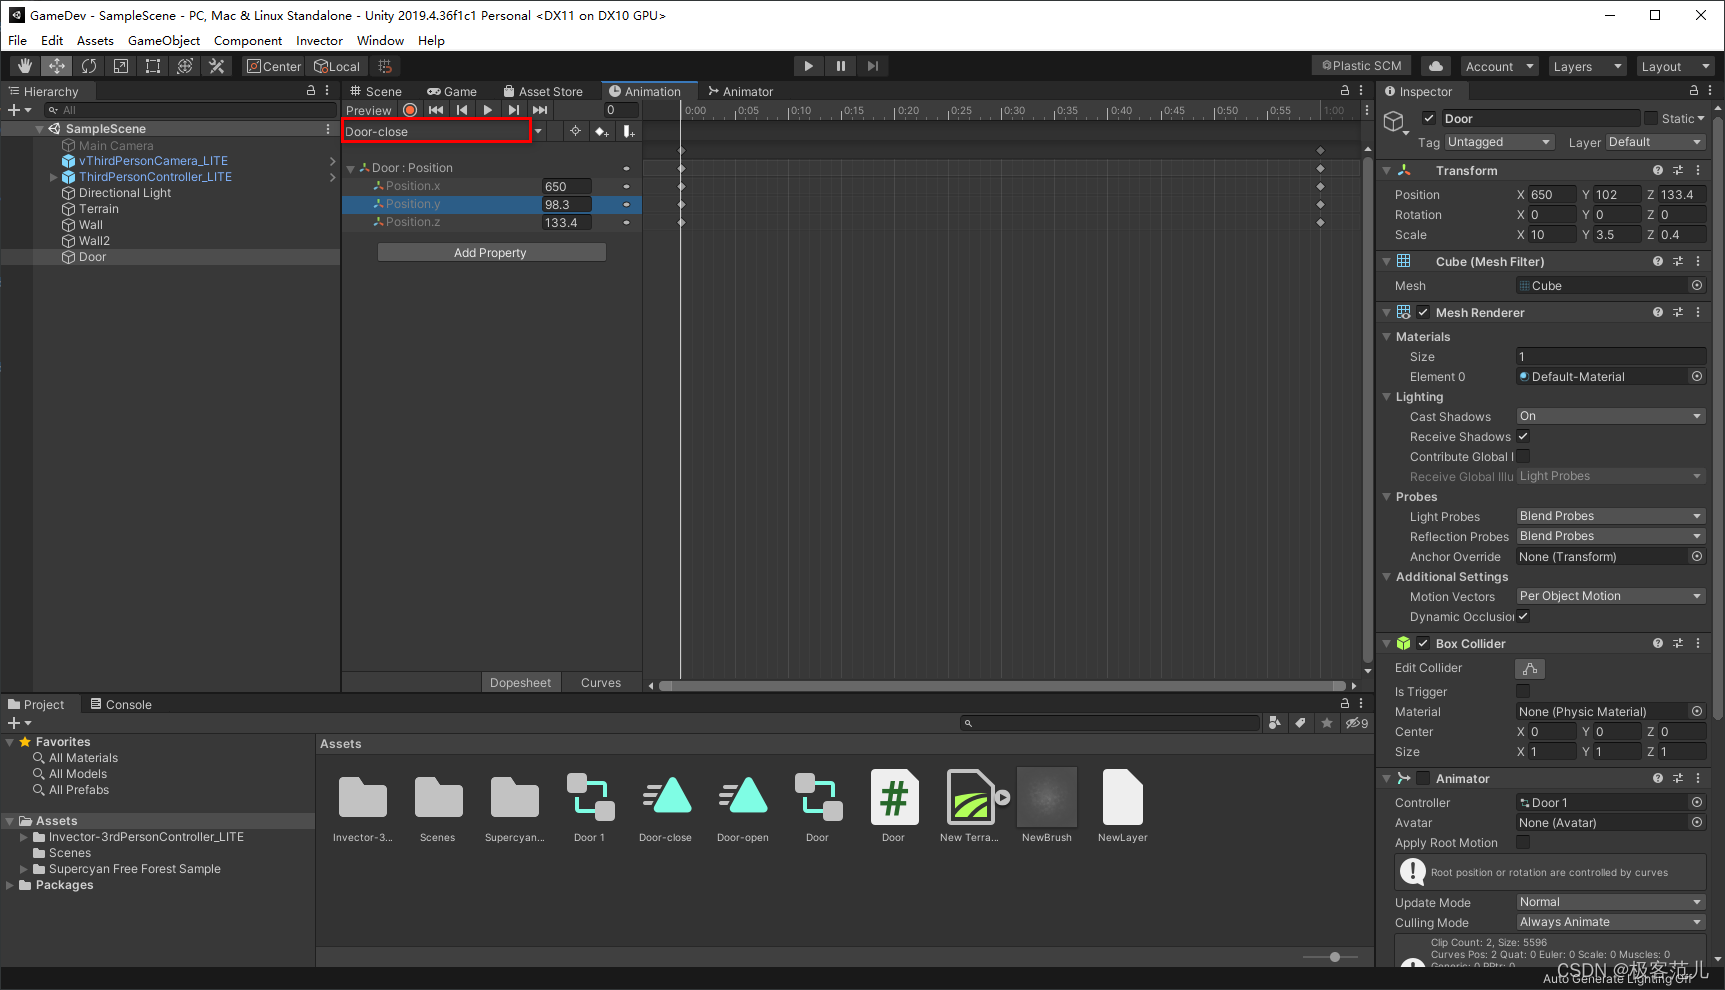Open Motion Vectors dropdown
This screenshot has height=990, width=1725.
1611,597
